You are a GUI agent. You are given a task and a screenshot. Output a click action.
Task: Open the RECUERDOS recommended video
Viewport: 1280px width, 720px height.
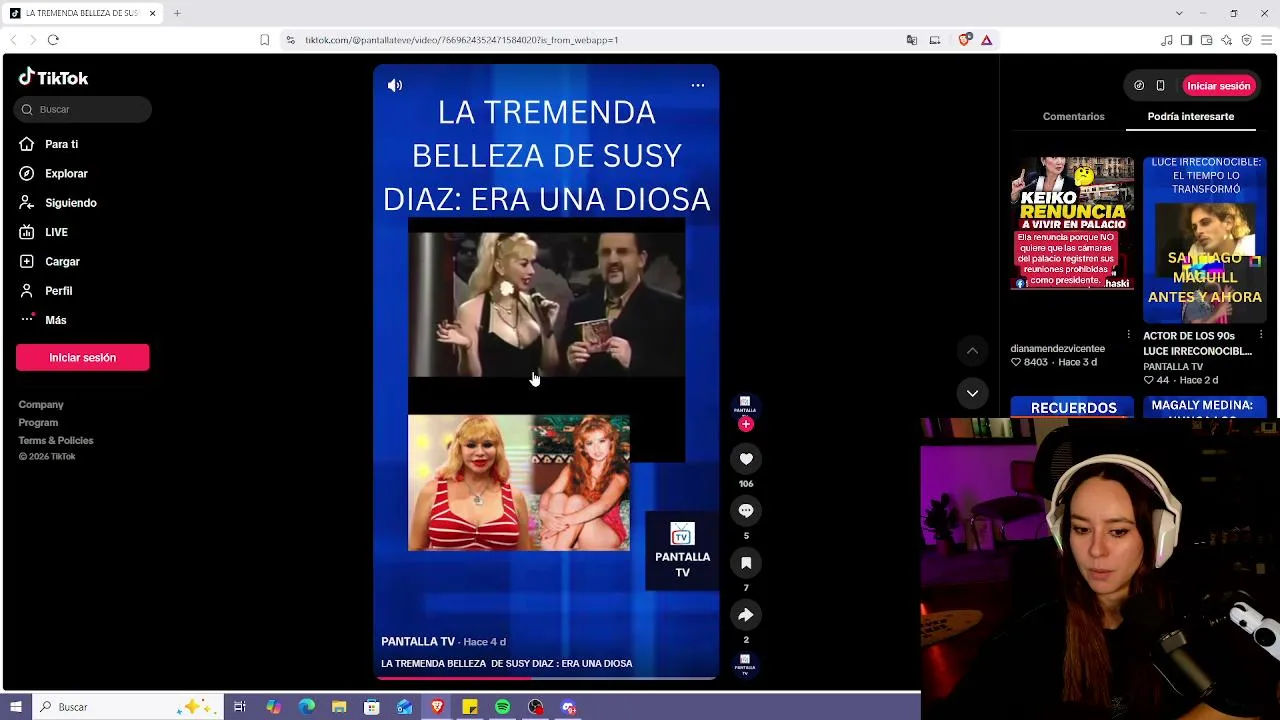pyautogui.click(x=1072, y=408)
